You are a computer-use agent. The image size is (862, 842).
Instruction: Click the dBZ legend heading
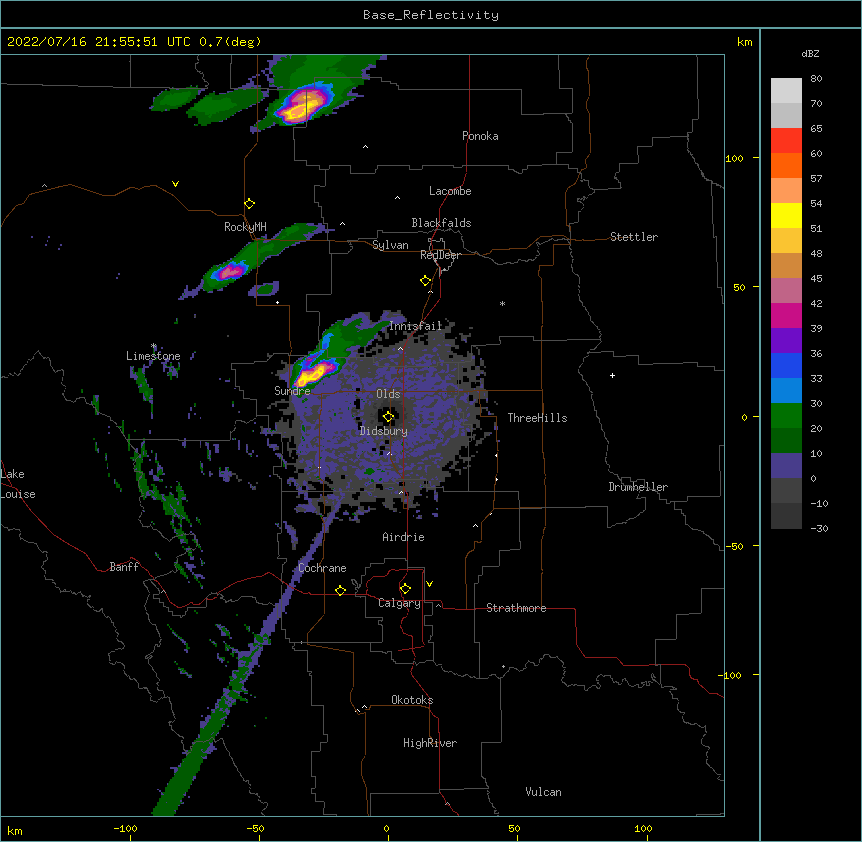click(810, 54)
